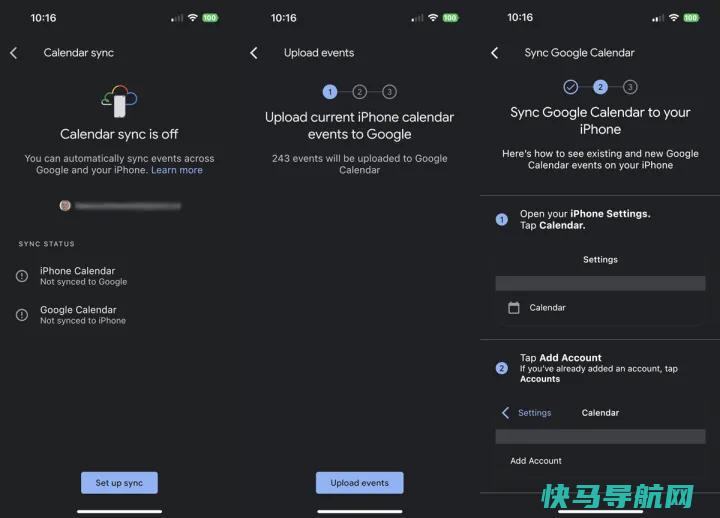720x518 pixels.
Task: Tap the account avatar picture
Action: click(x=65, y=206)
